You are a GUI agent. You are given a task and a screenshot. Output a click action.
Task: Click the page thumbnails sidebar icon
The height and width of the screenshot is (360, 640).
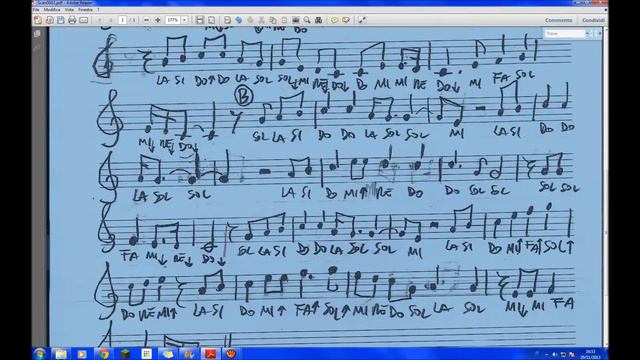37,34
